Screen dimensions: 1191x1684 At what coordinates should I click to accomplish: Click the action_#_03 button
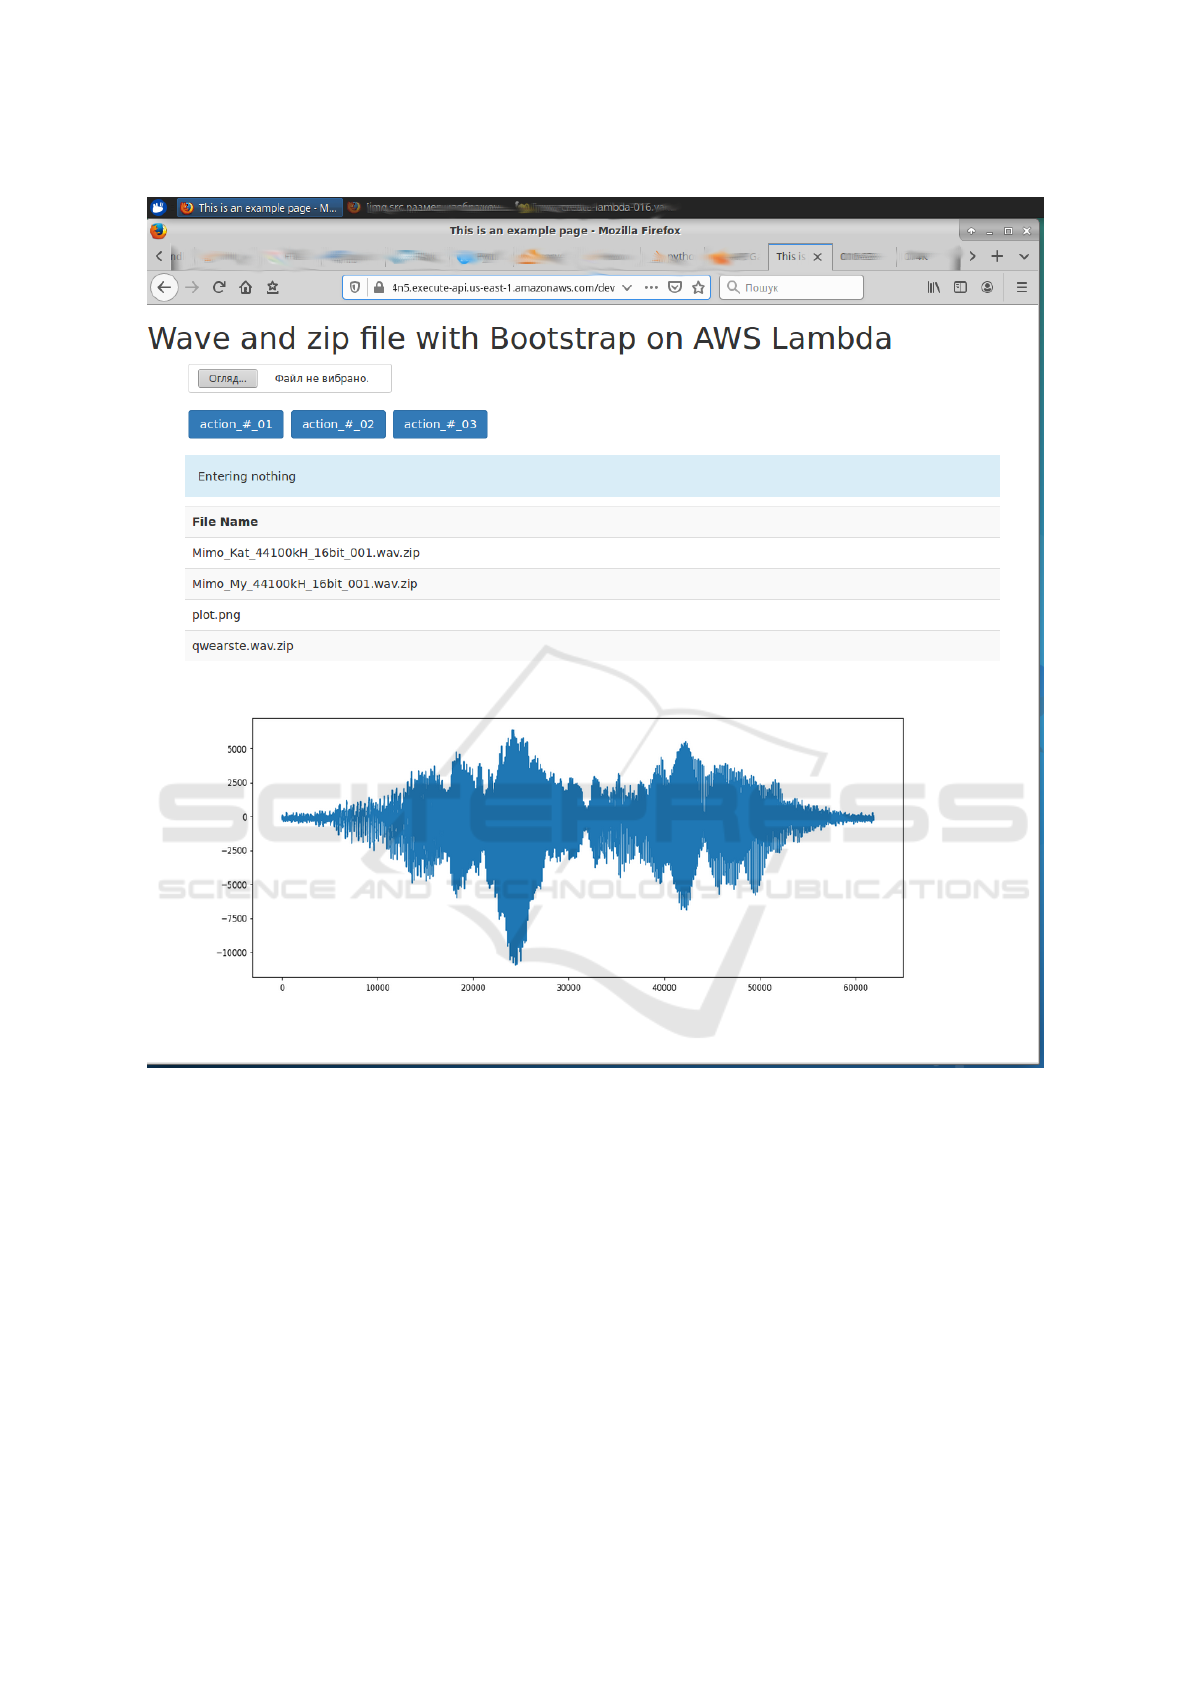(x=440, y=424)
